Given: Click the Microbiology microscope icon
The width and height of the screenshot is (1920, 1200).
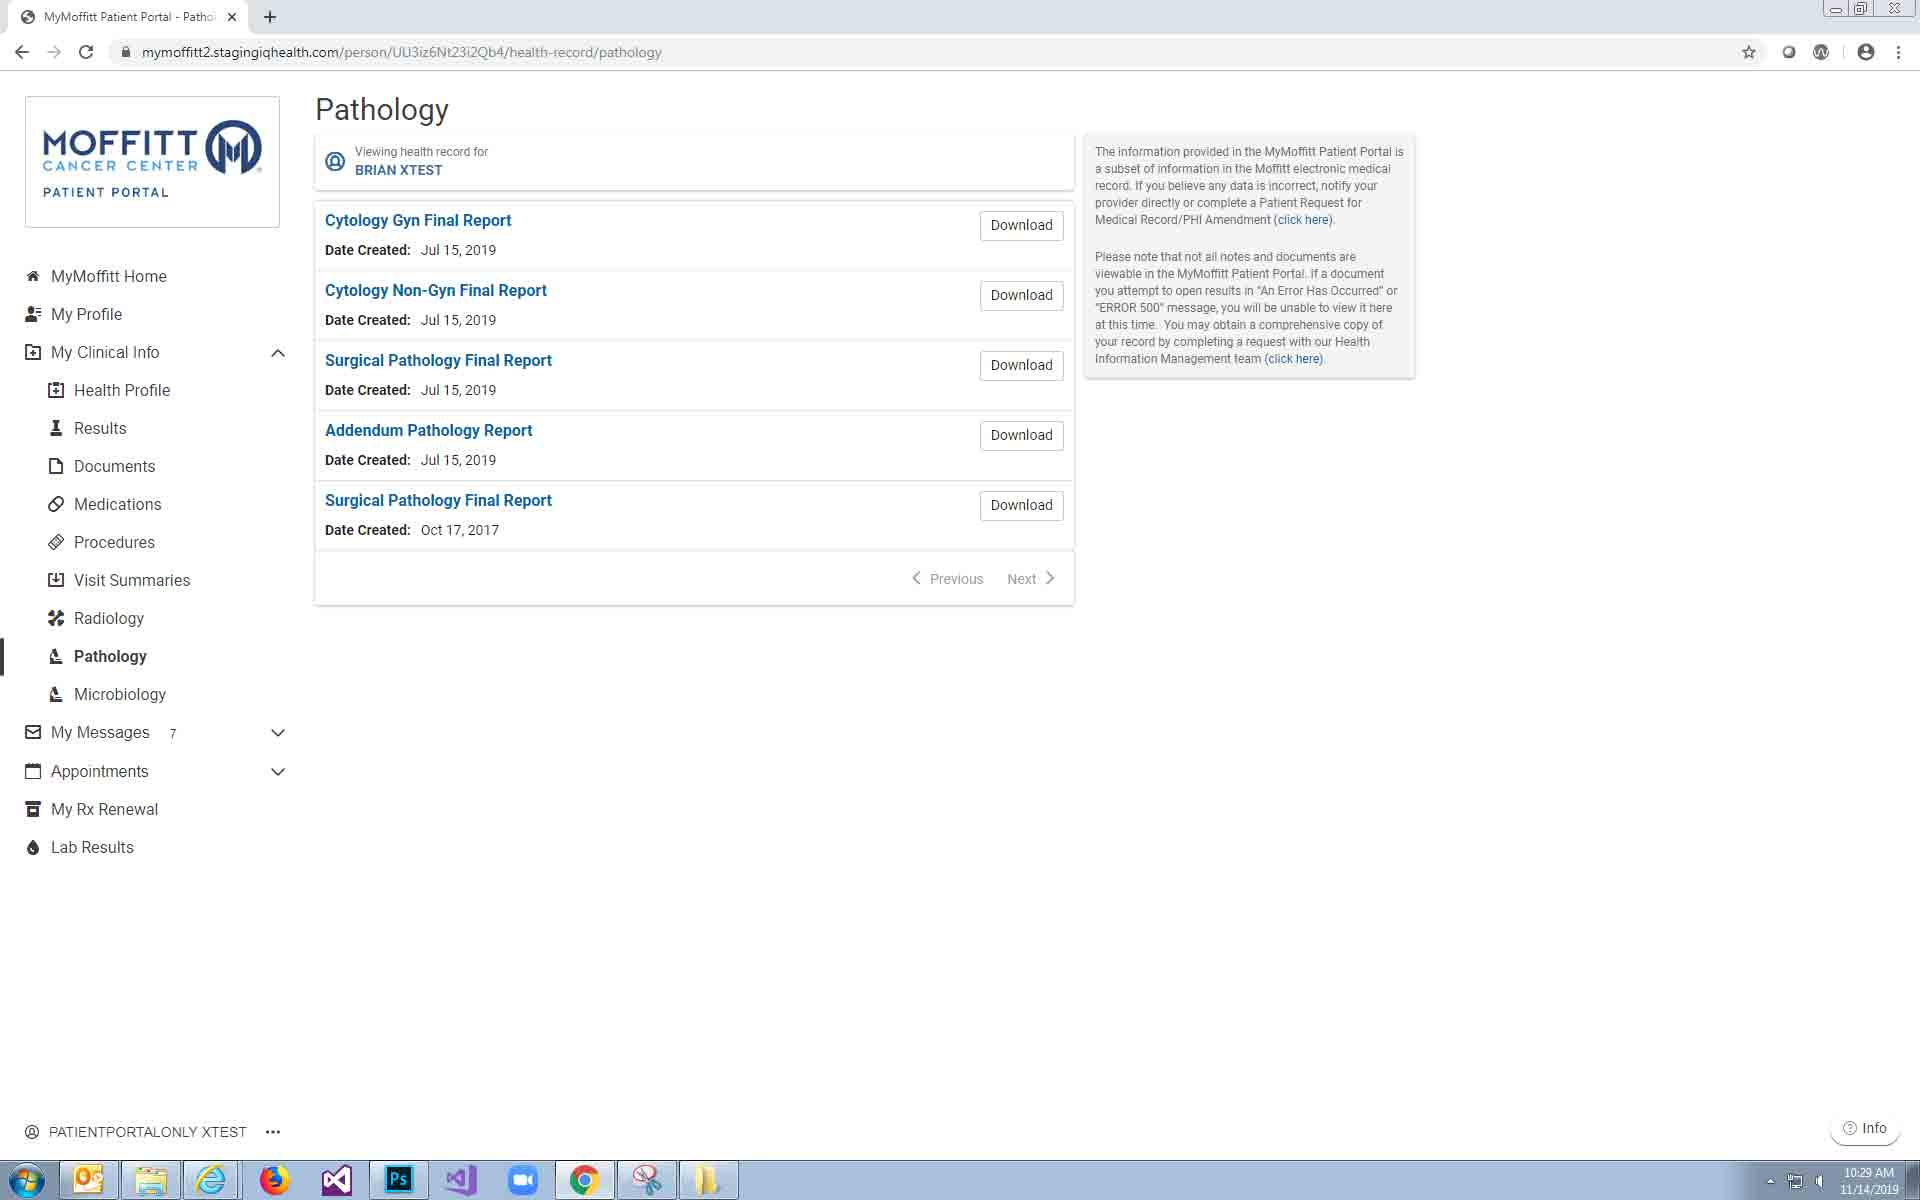Looking at the screenshot, I should pos(56,694).
